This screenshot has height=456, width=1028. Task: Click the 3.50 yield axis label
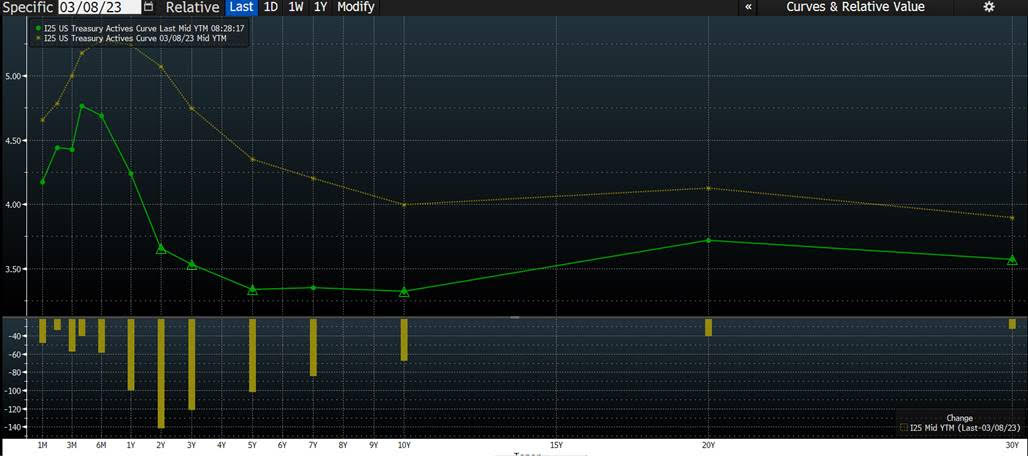13,269
